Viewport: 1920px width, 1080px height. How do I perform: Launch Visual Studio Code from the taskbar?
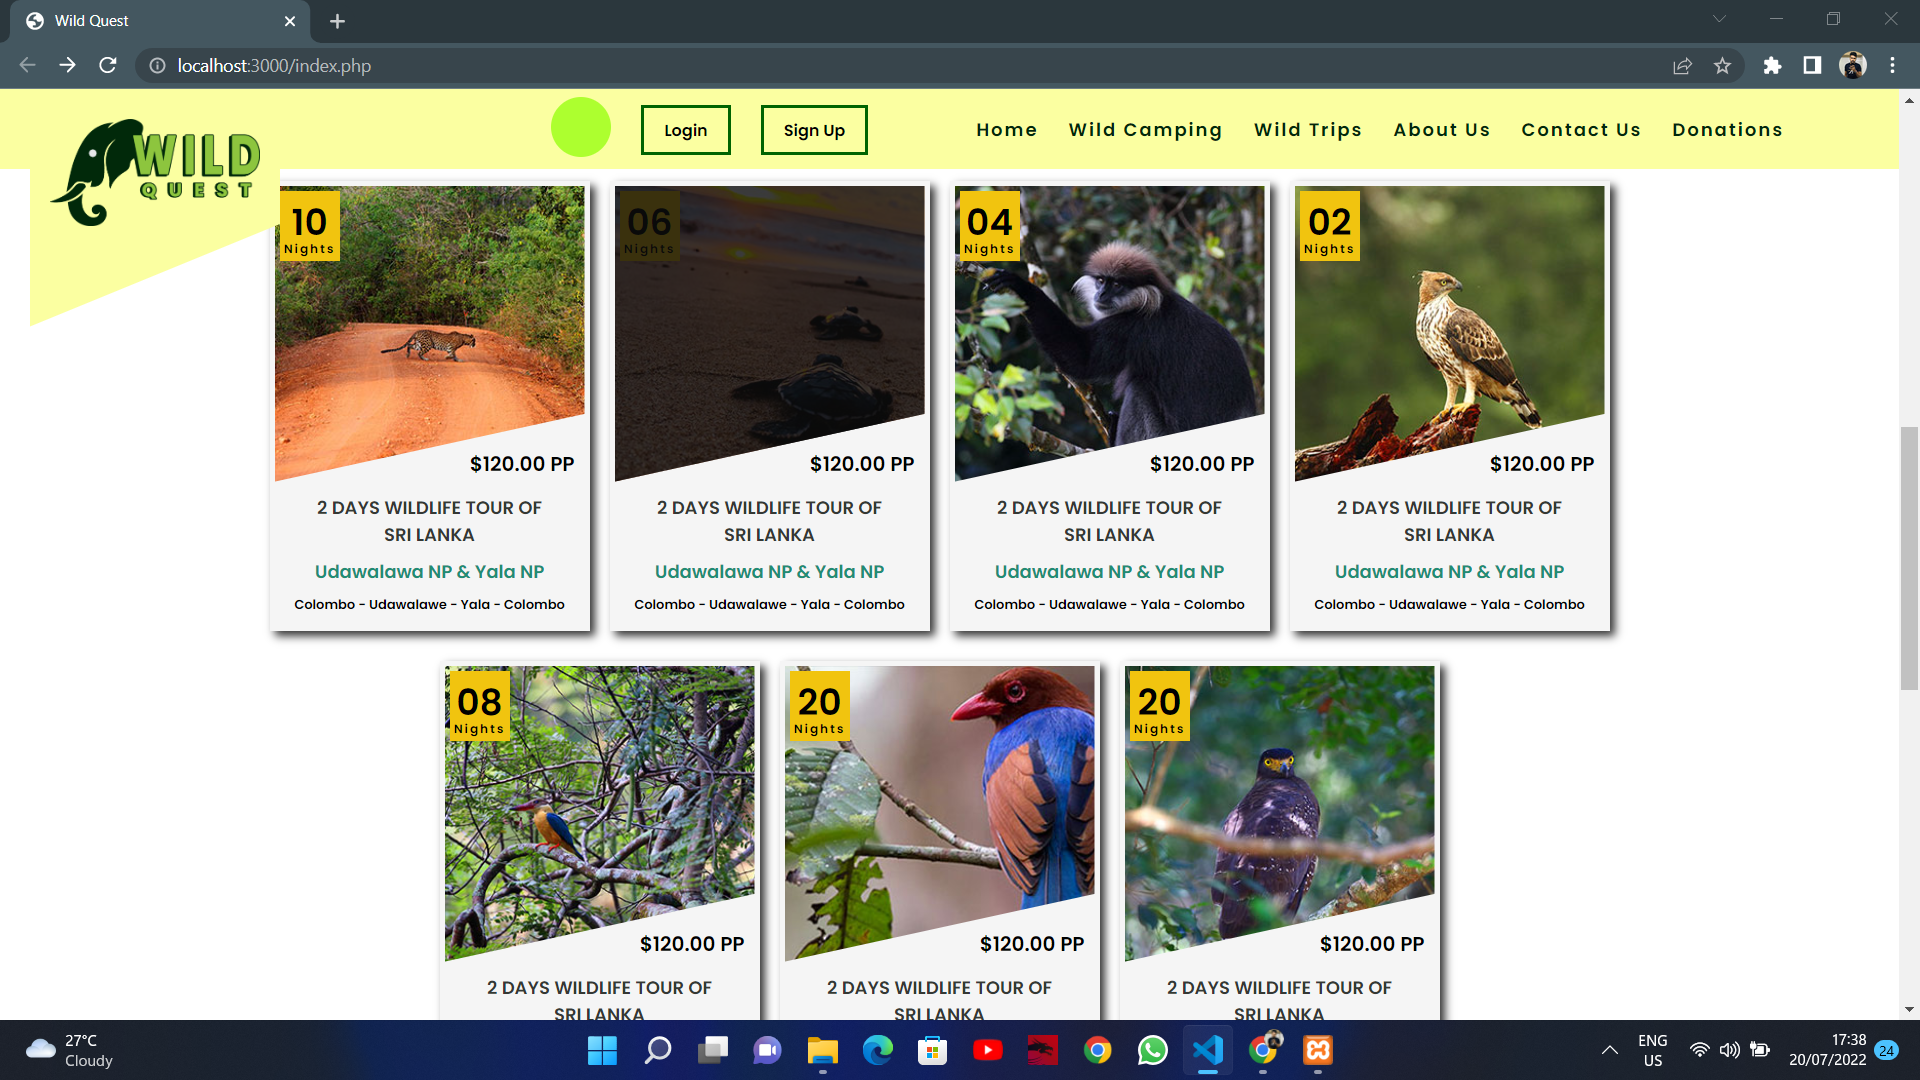pyautogui.click(x=1207, y=1051)
